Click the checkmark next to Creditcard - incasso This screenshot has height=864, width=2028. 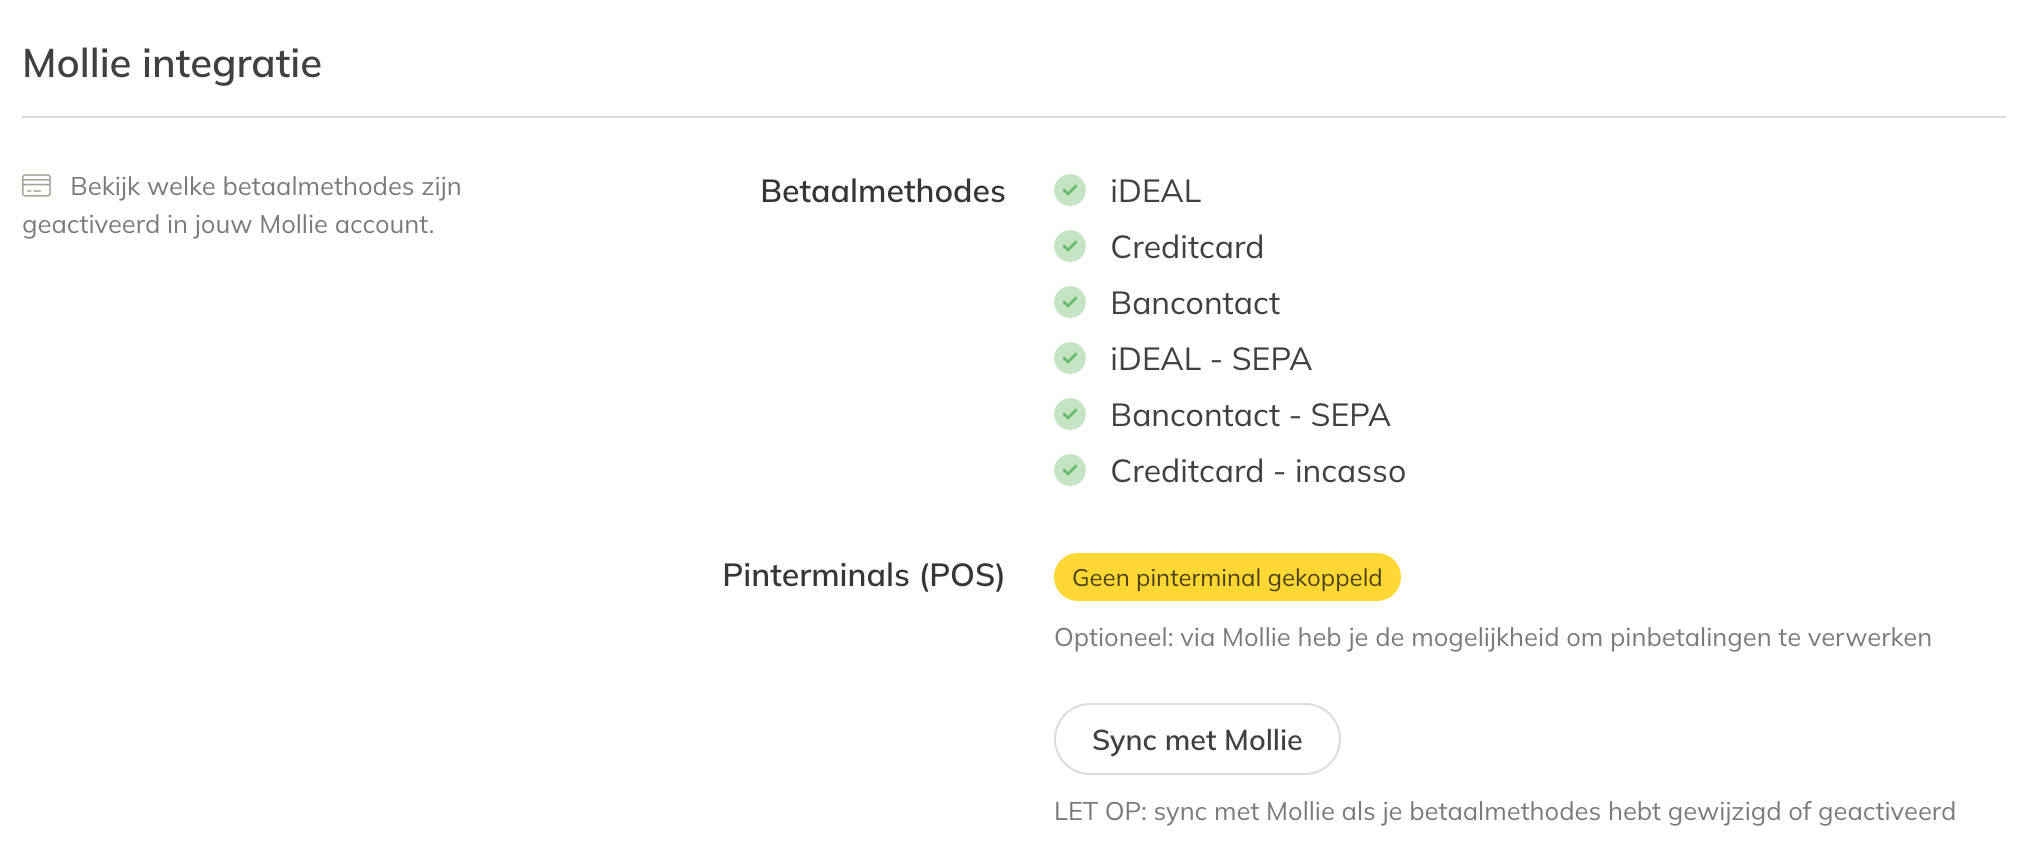[x=1070, y=470]
